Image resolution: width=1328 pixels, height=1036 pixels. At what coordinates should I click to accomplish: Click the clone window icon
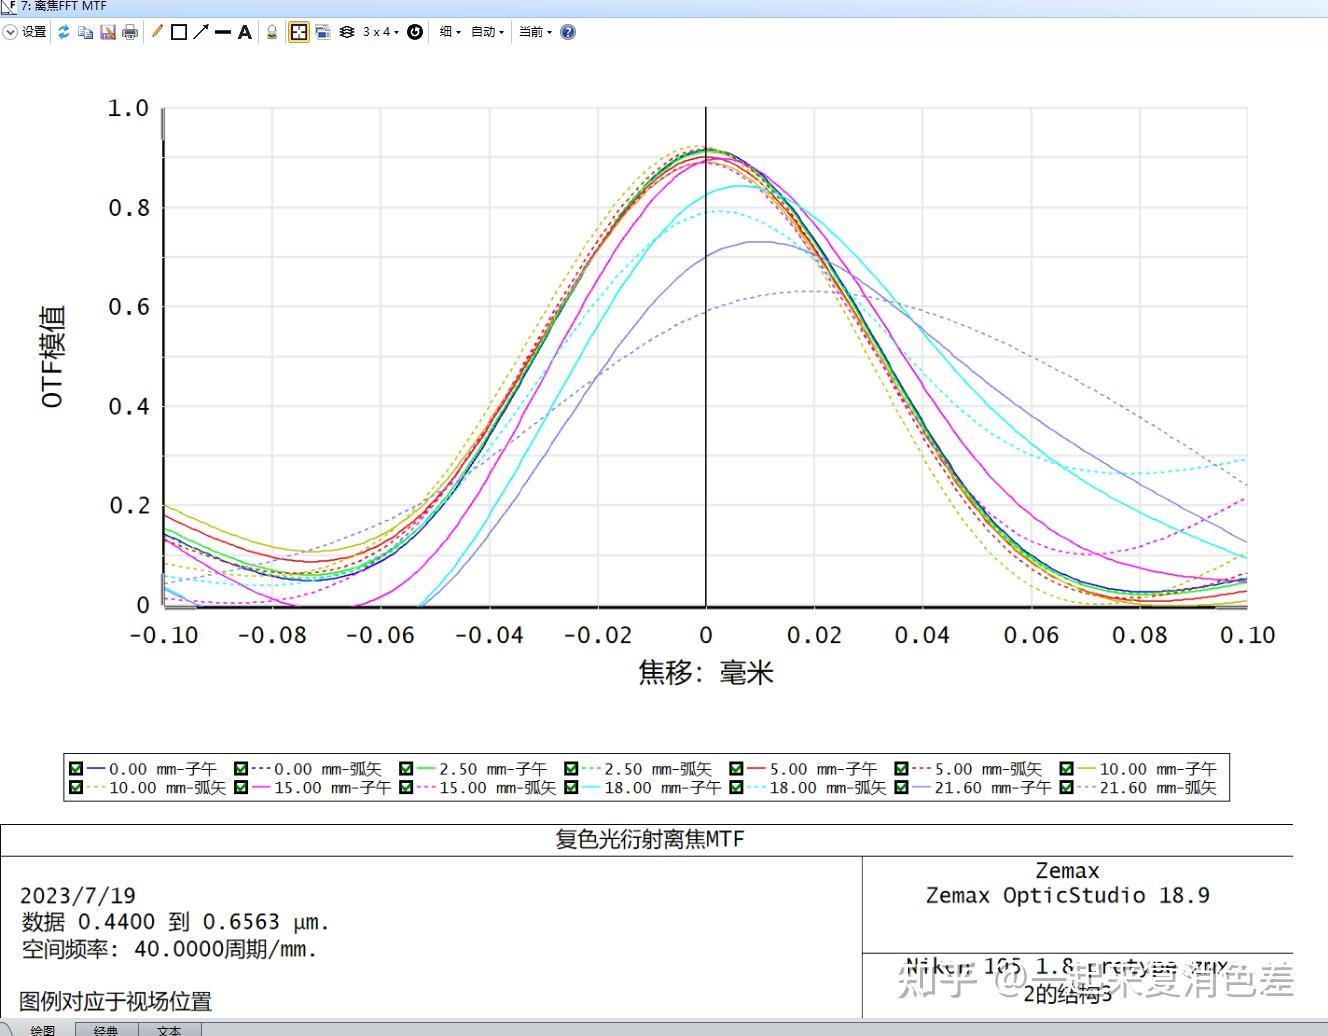(323, 32)
